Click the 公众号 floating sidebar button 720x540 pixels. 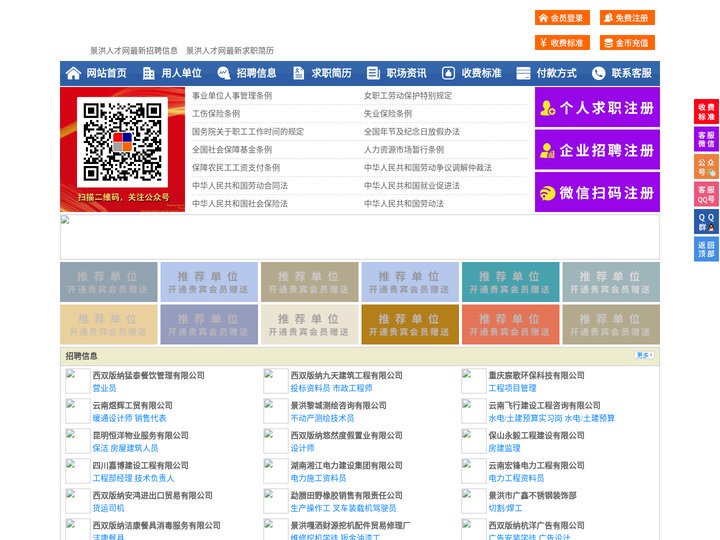pyautogui.click(x=706, y=167)
